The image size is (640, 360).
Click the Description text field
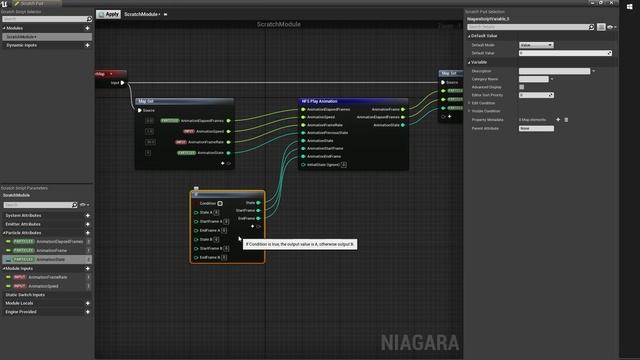pyautogui.click(x=554, y=71)
